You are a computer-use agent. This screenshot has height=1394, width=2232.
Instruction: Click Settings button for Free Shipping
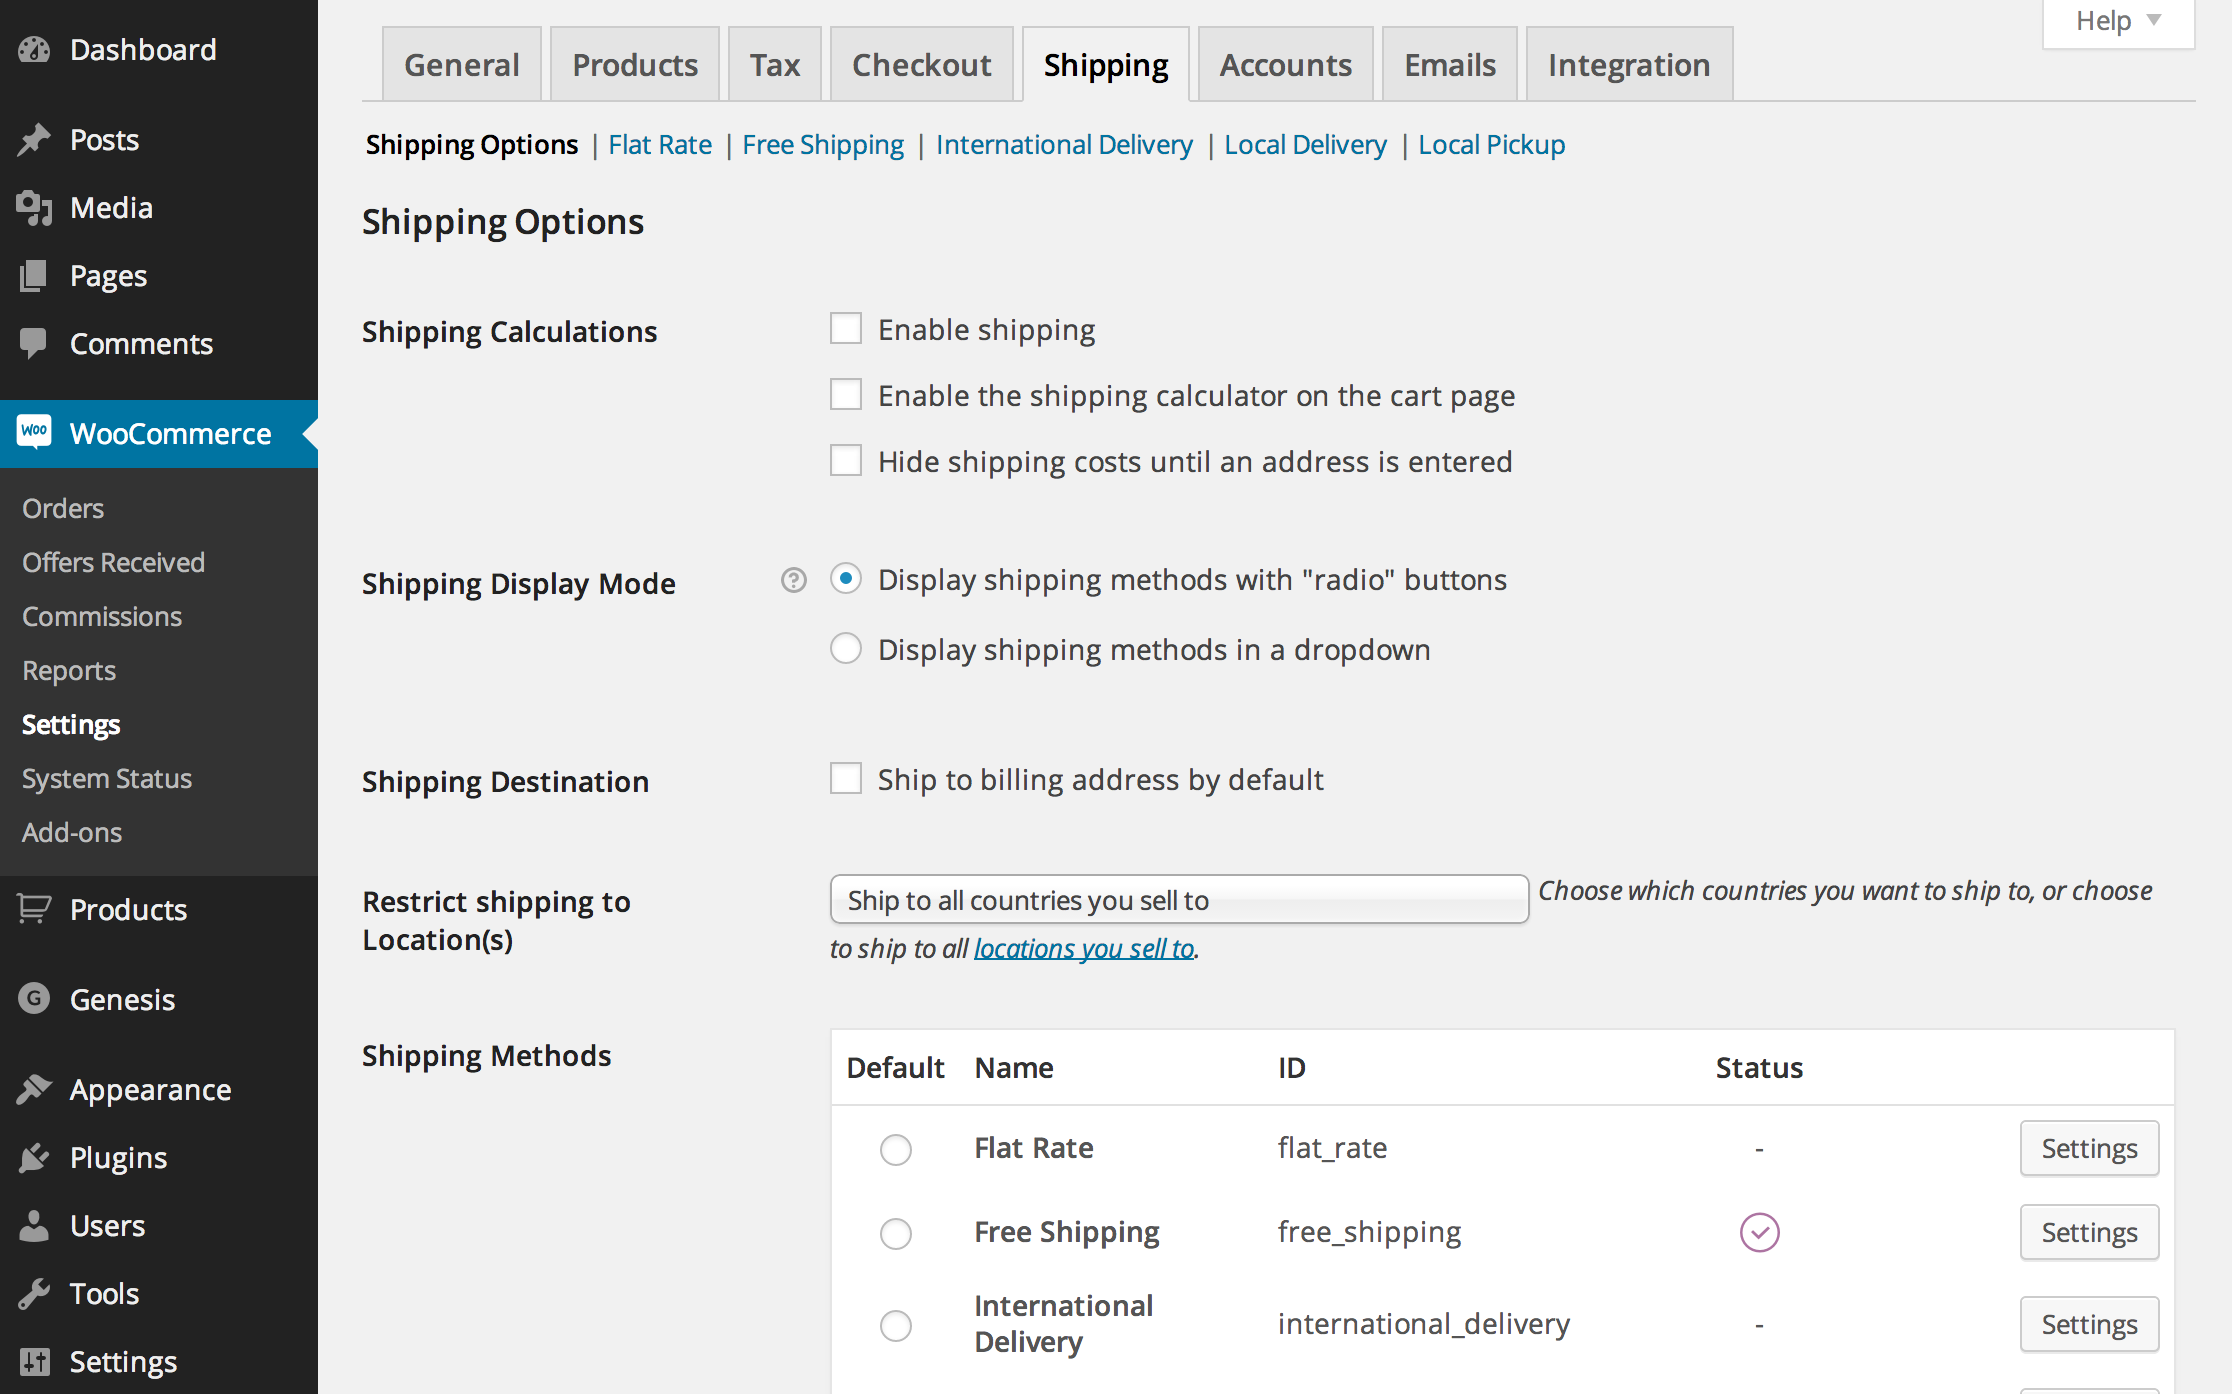(2089, 1232)
